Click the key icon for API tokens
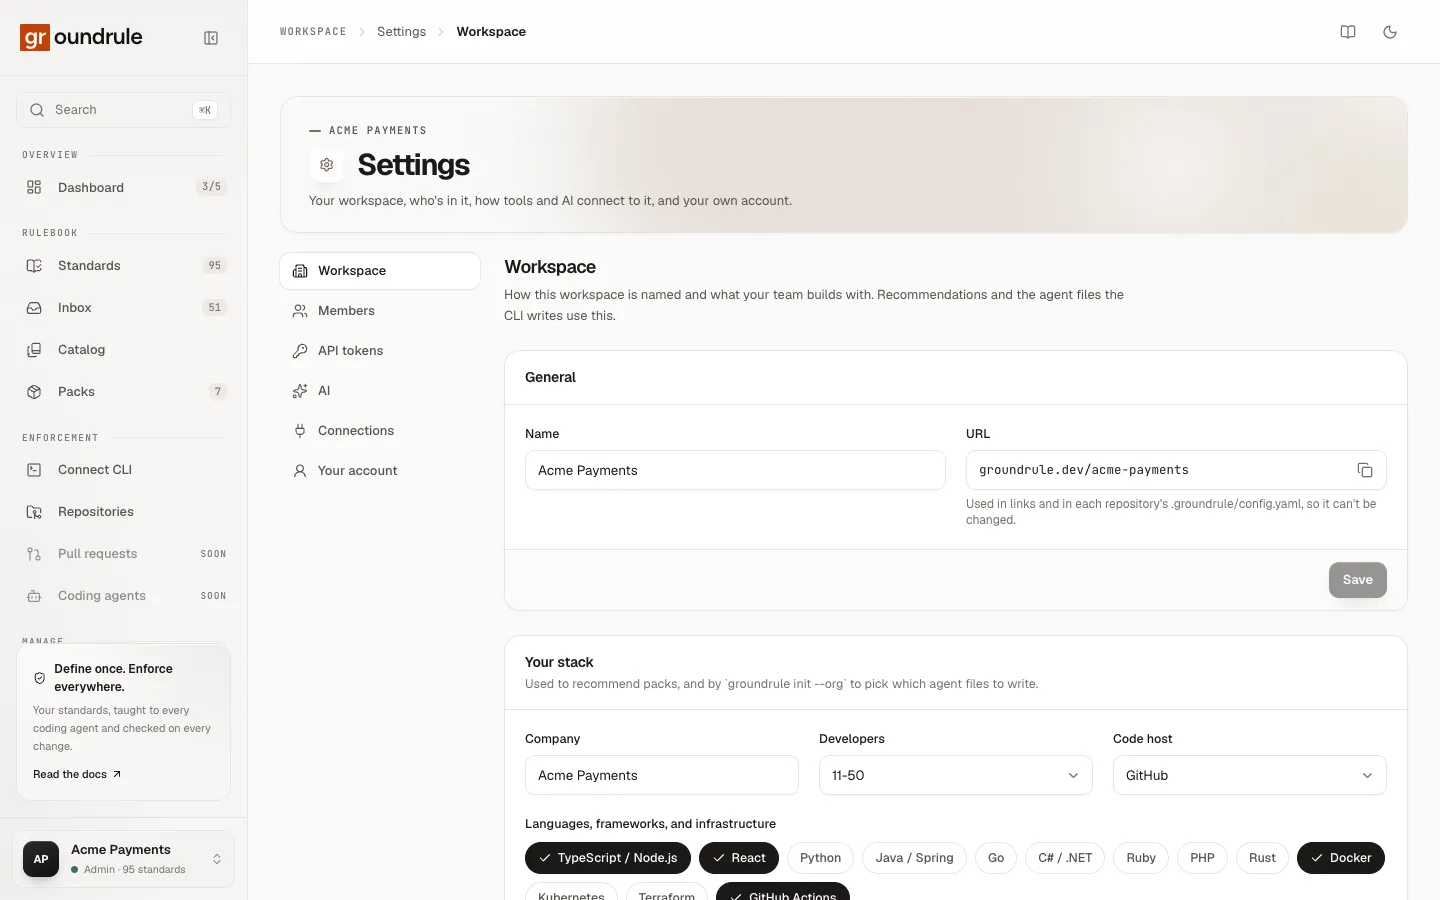1440x900 pixels. click(x=300, y=351)
